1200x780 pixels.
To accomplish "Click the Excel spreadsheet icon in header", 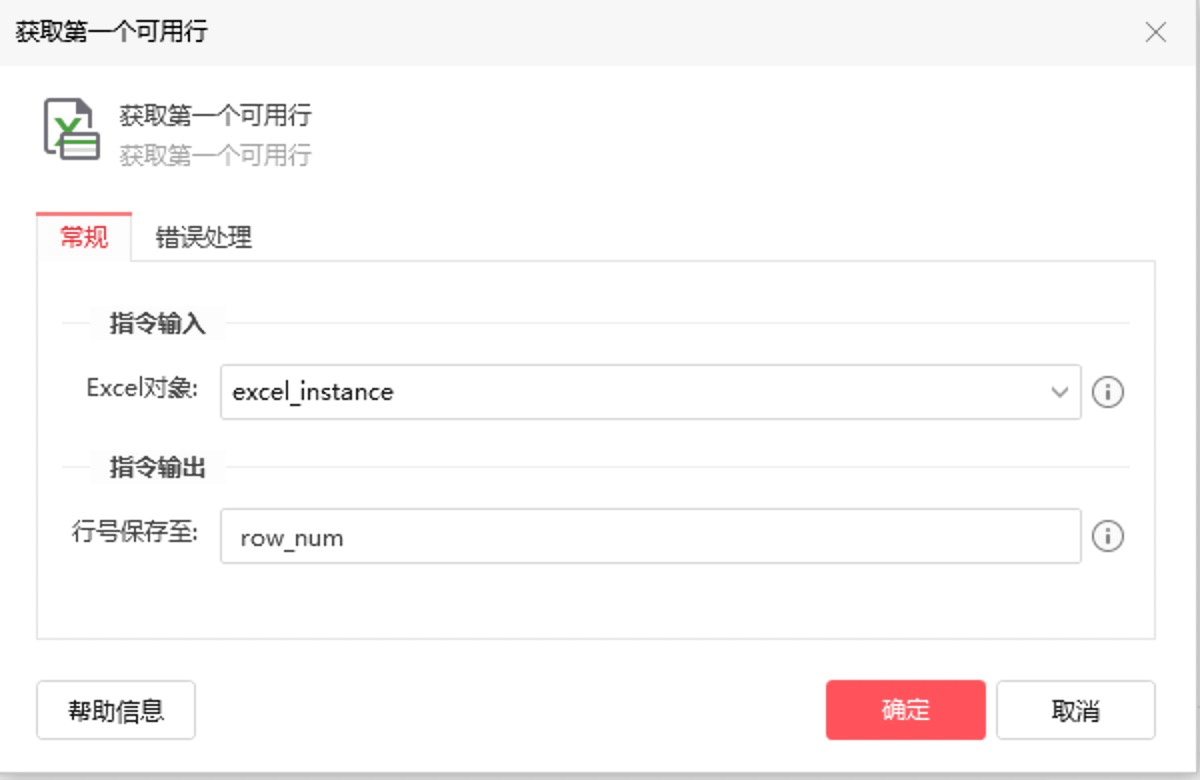I will [70, 129].
